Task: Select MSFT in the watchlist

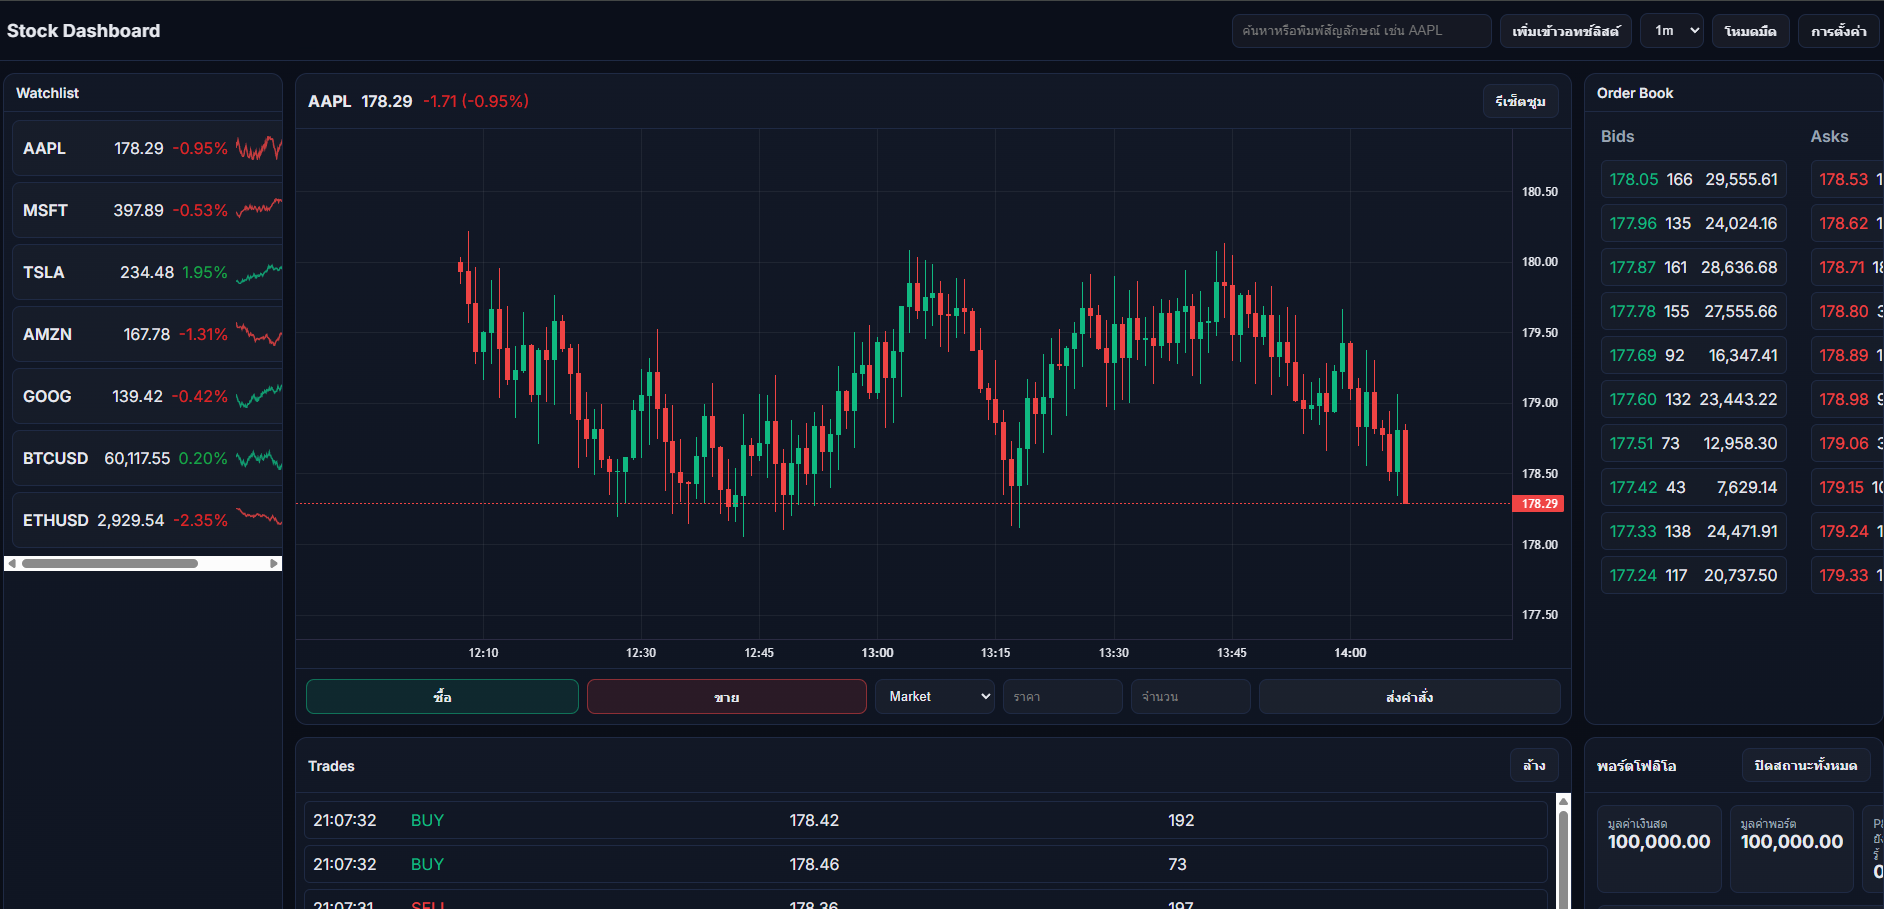Action: (46, 211)
